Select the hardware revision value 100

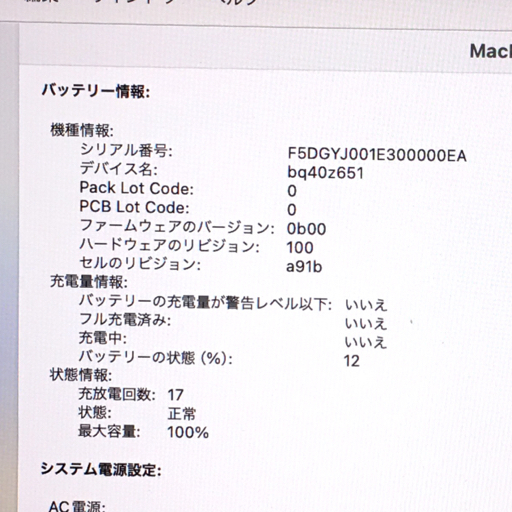pos(300,248)
